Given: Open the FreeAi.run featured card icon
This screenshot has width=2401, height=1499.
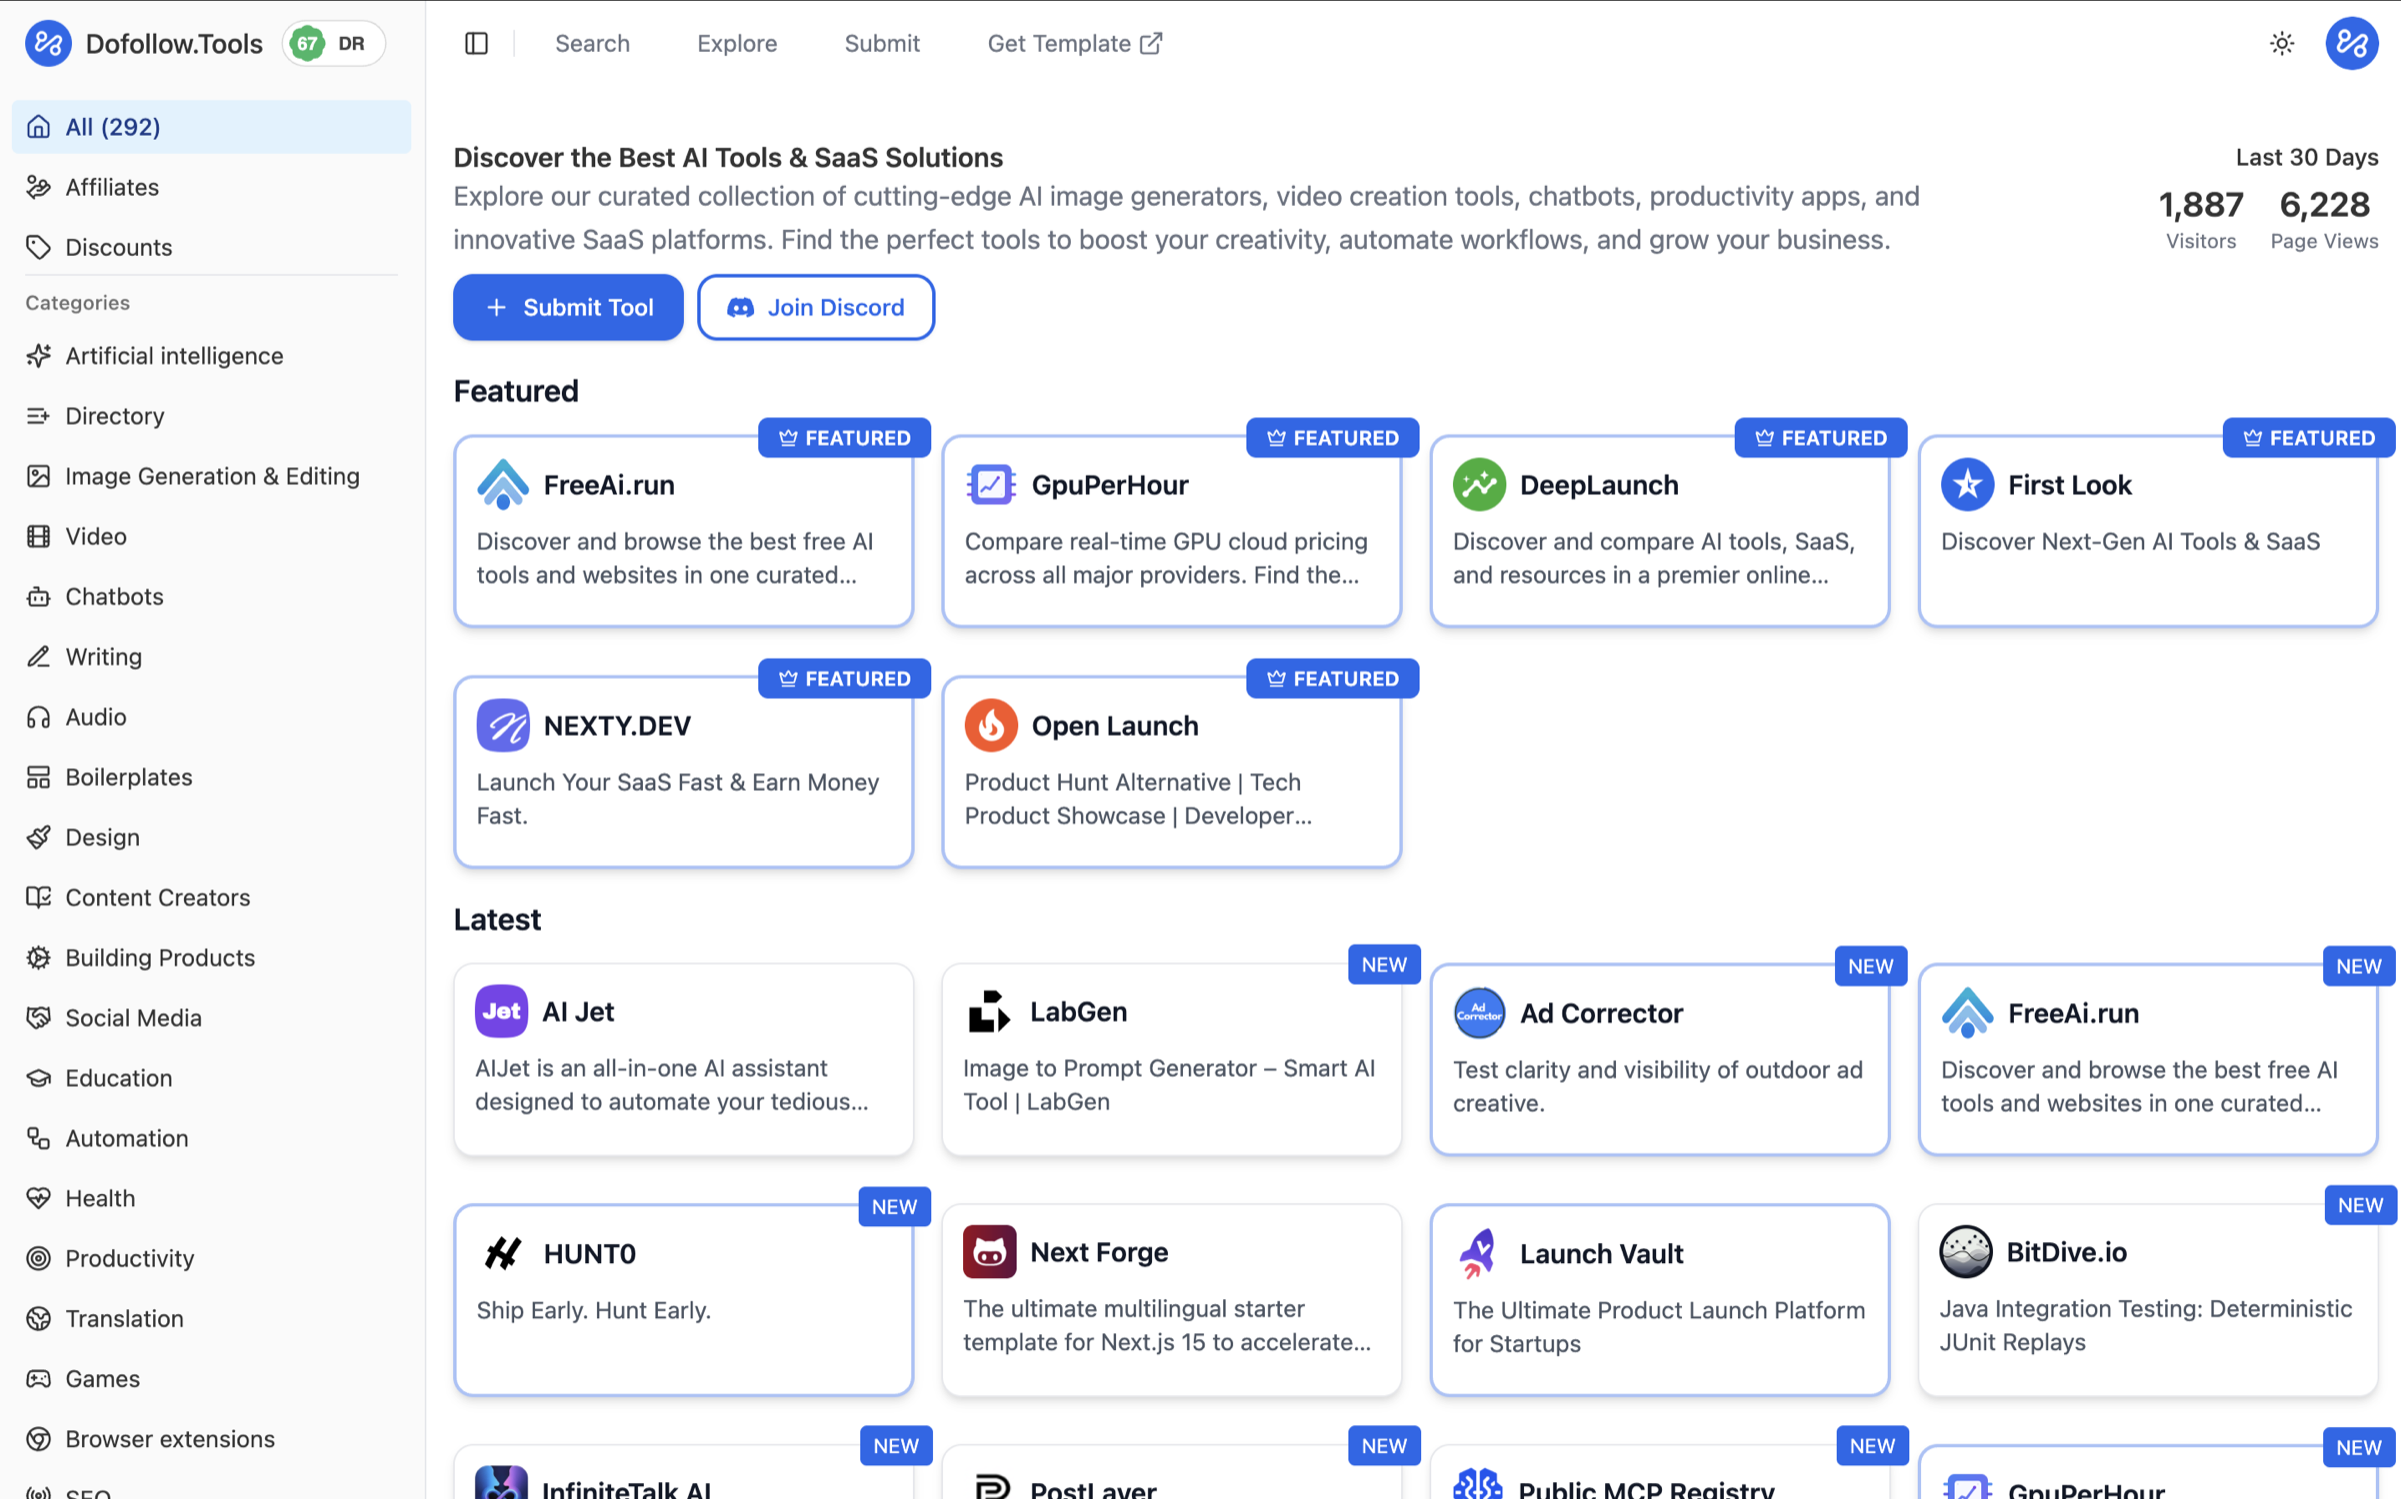Looking at the screenshot, I should click(502, 485).
